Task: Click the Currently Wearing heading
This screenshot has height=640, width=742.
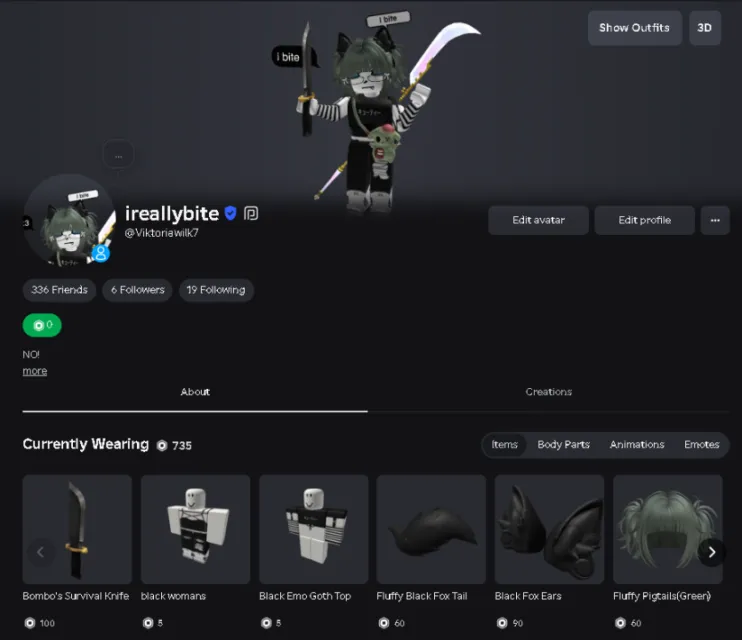Action: pyautogui.click(x=86, y=444)
